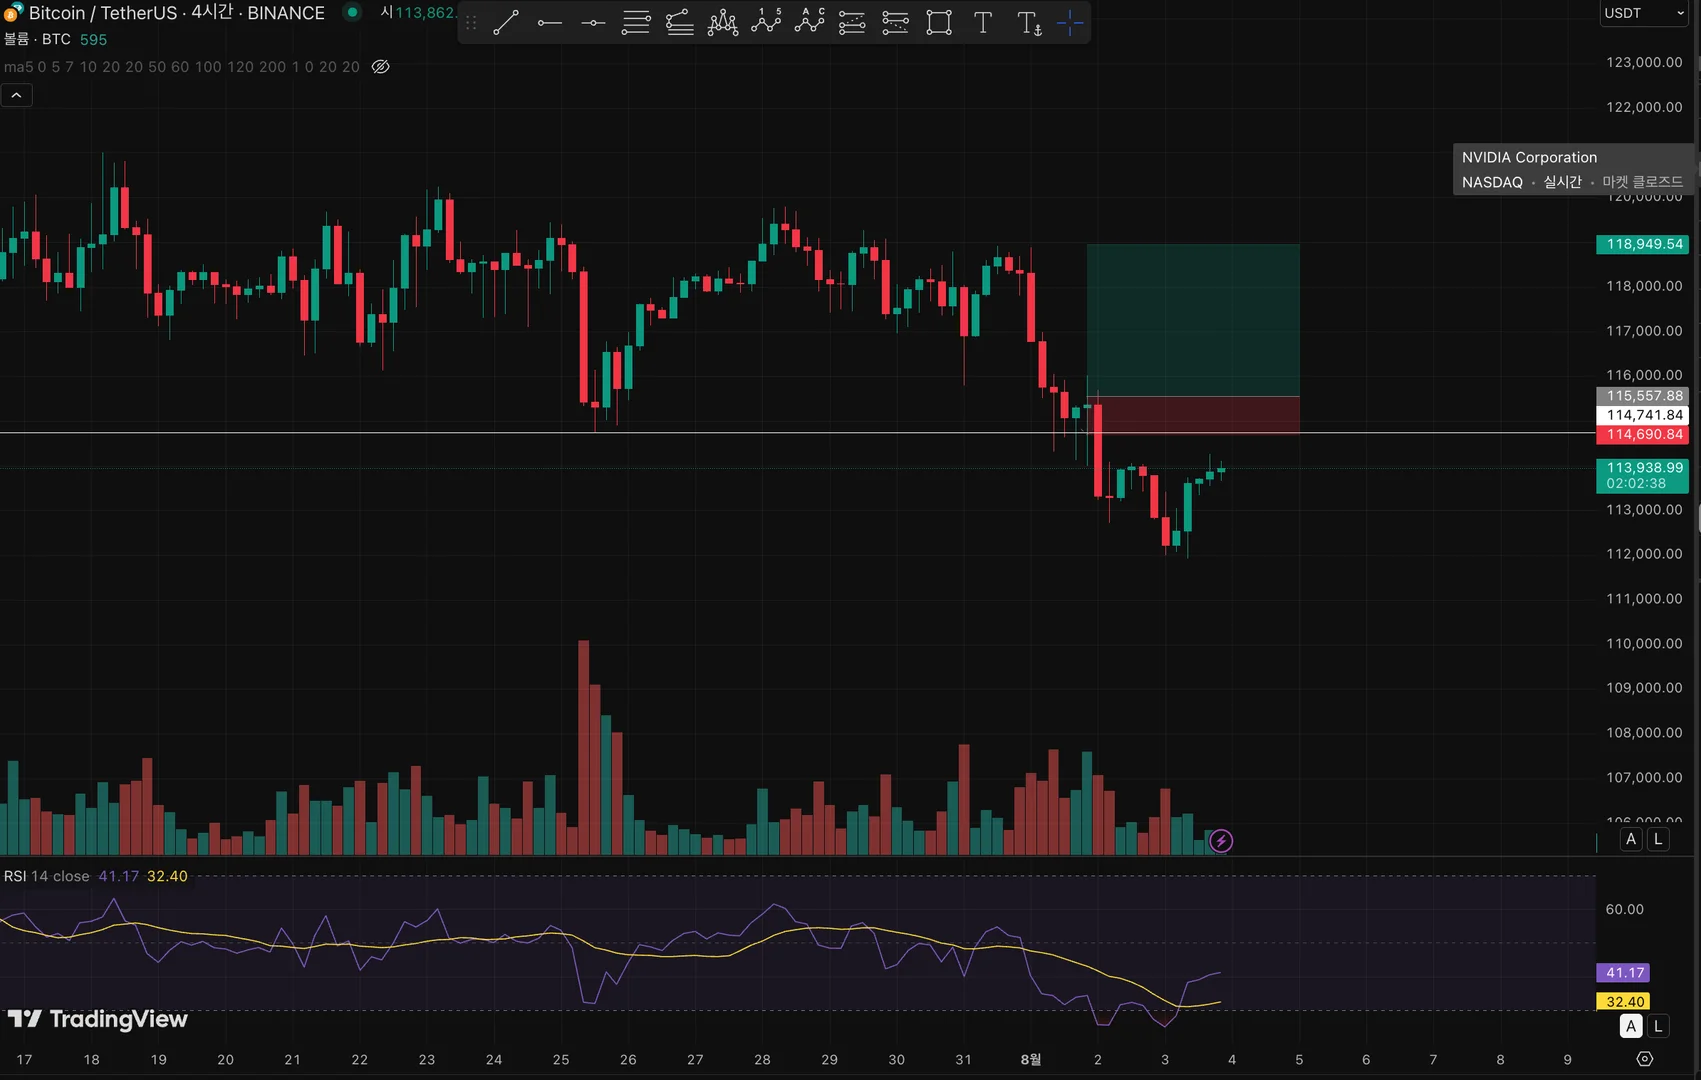This screenshot has height=1080, width=1701.
Task: Select the Elliott impulse wave 1-5 tool
Action: tap(767, 22)
